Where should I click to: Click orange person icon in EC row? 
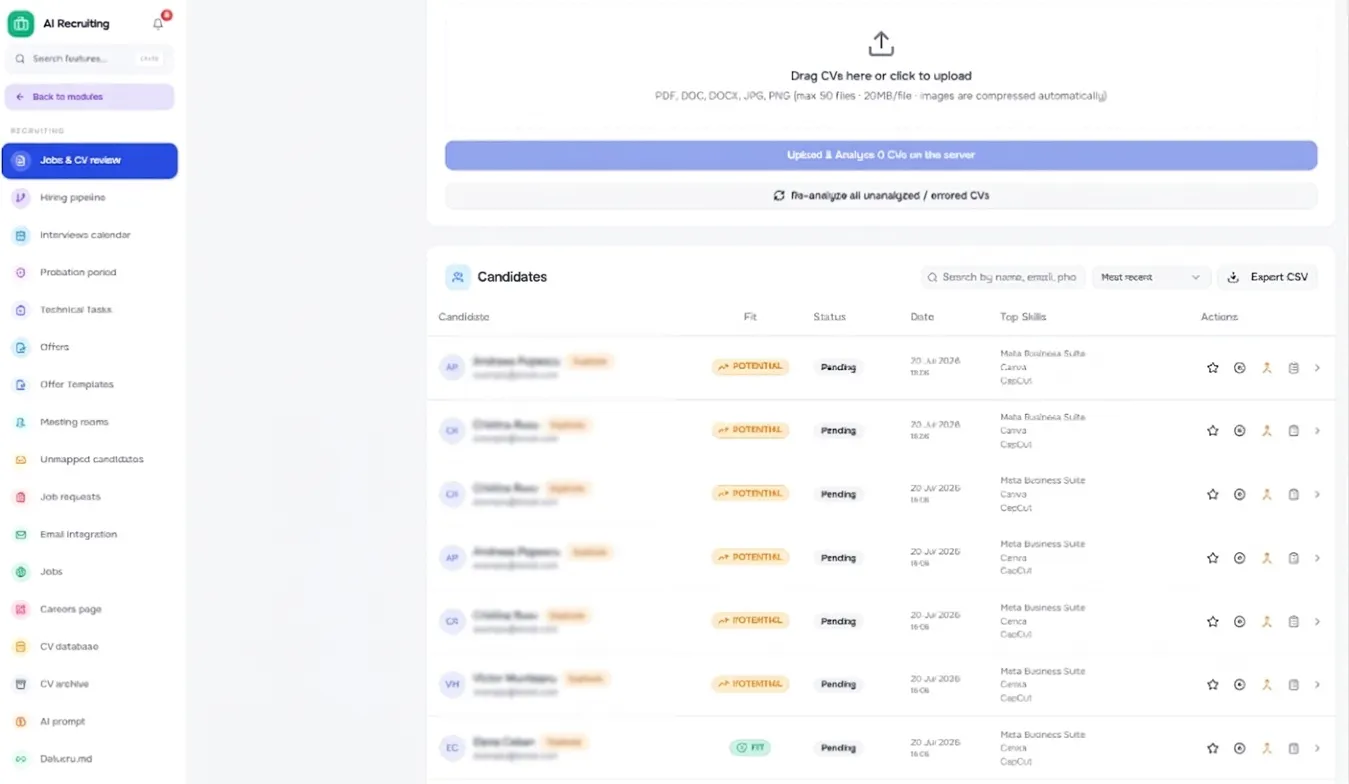click(x=1267, y=748)
